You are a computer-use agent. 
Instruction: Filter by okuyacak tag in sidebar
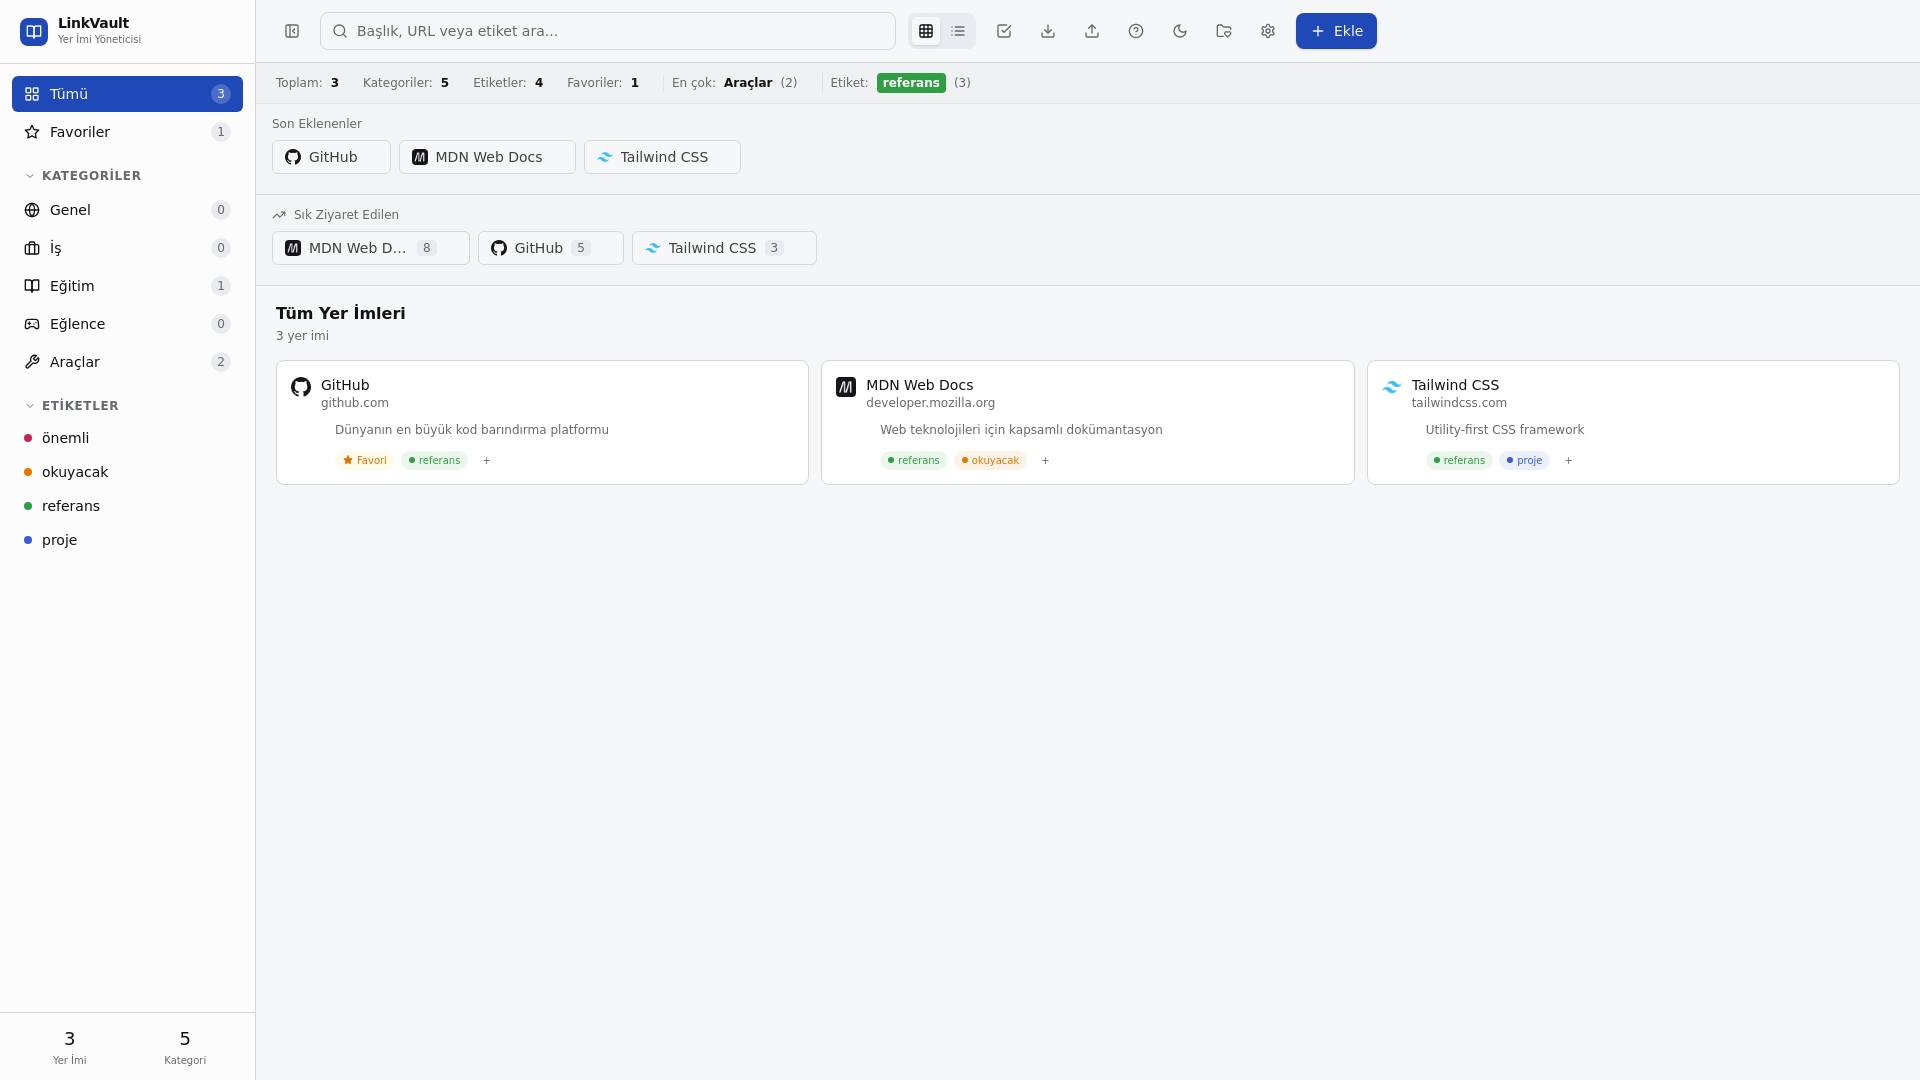[127, 472]
